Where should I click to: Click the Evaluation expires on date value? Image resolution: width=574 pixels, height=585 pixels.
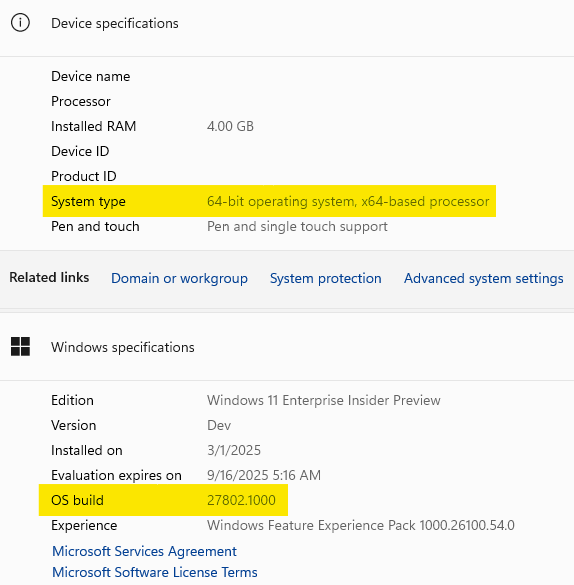[264, 475]
